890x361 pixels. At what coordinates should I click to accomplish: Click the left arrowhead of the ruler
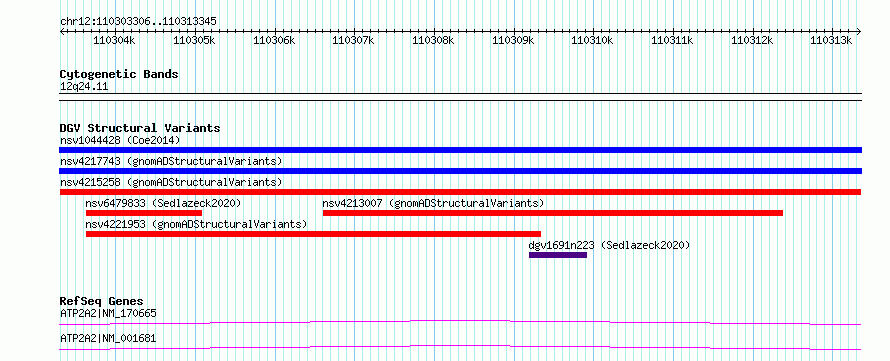pos(62,31)
